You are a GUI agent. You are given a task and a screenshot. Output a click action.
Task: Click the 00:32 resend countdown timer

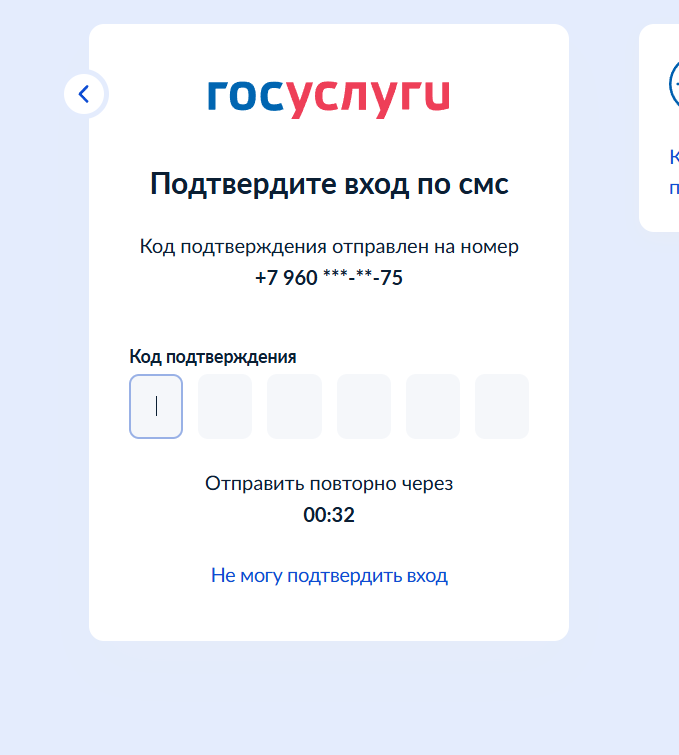coord(329,515)
